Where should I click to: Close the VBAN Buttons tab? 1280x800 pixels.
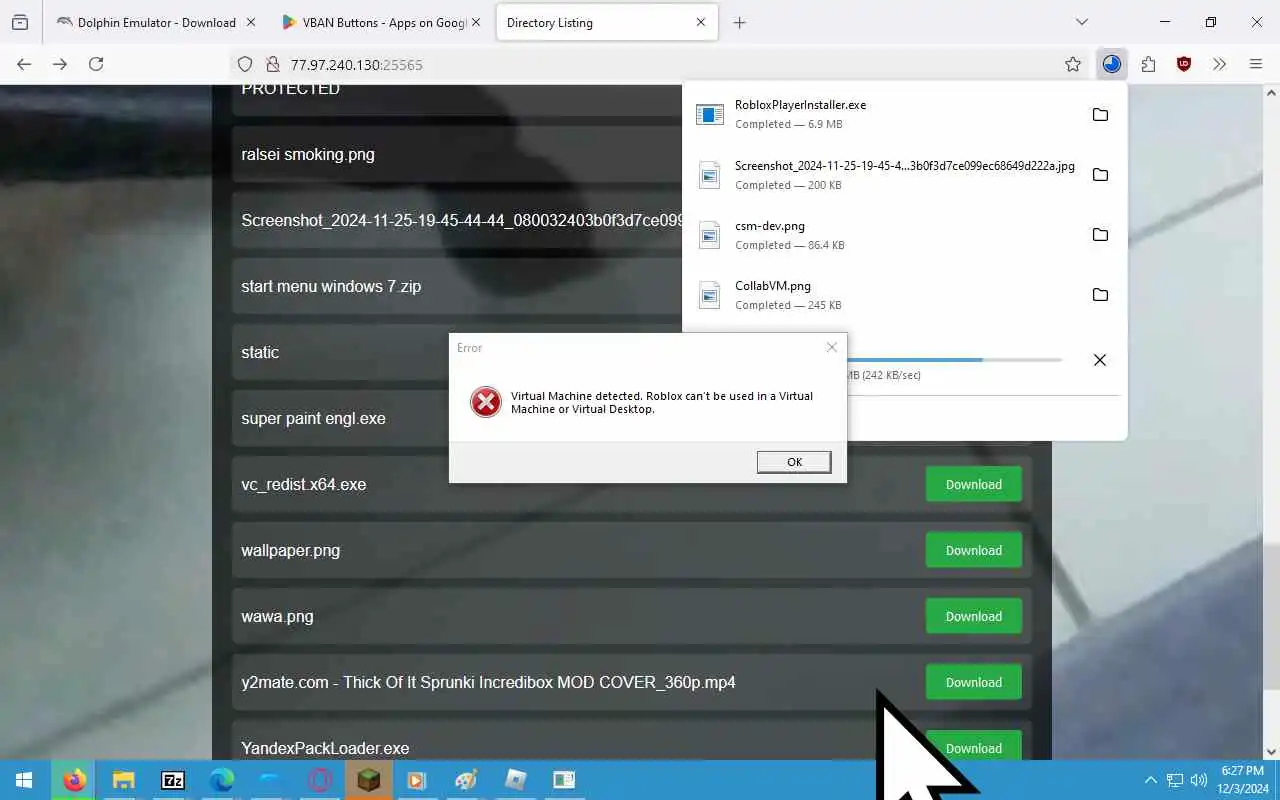pyautogui.click(x=475, y=22)
